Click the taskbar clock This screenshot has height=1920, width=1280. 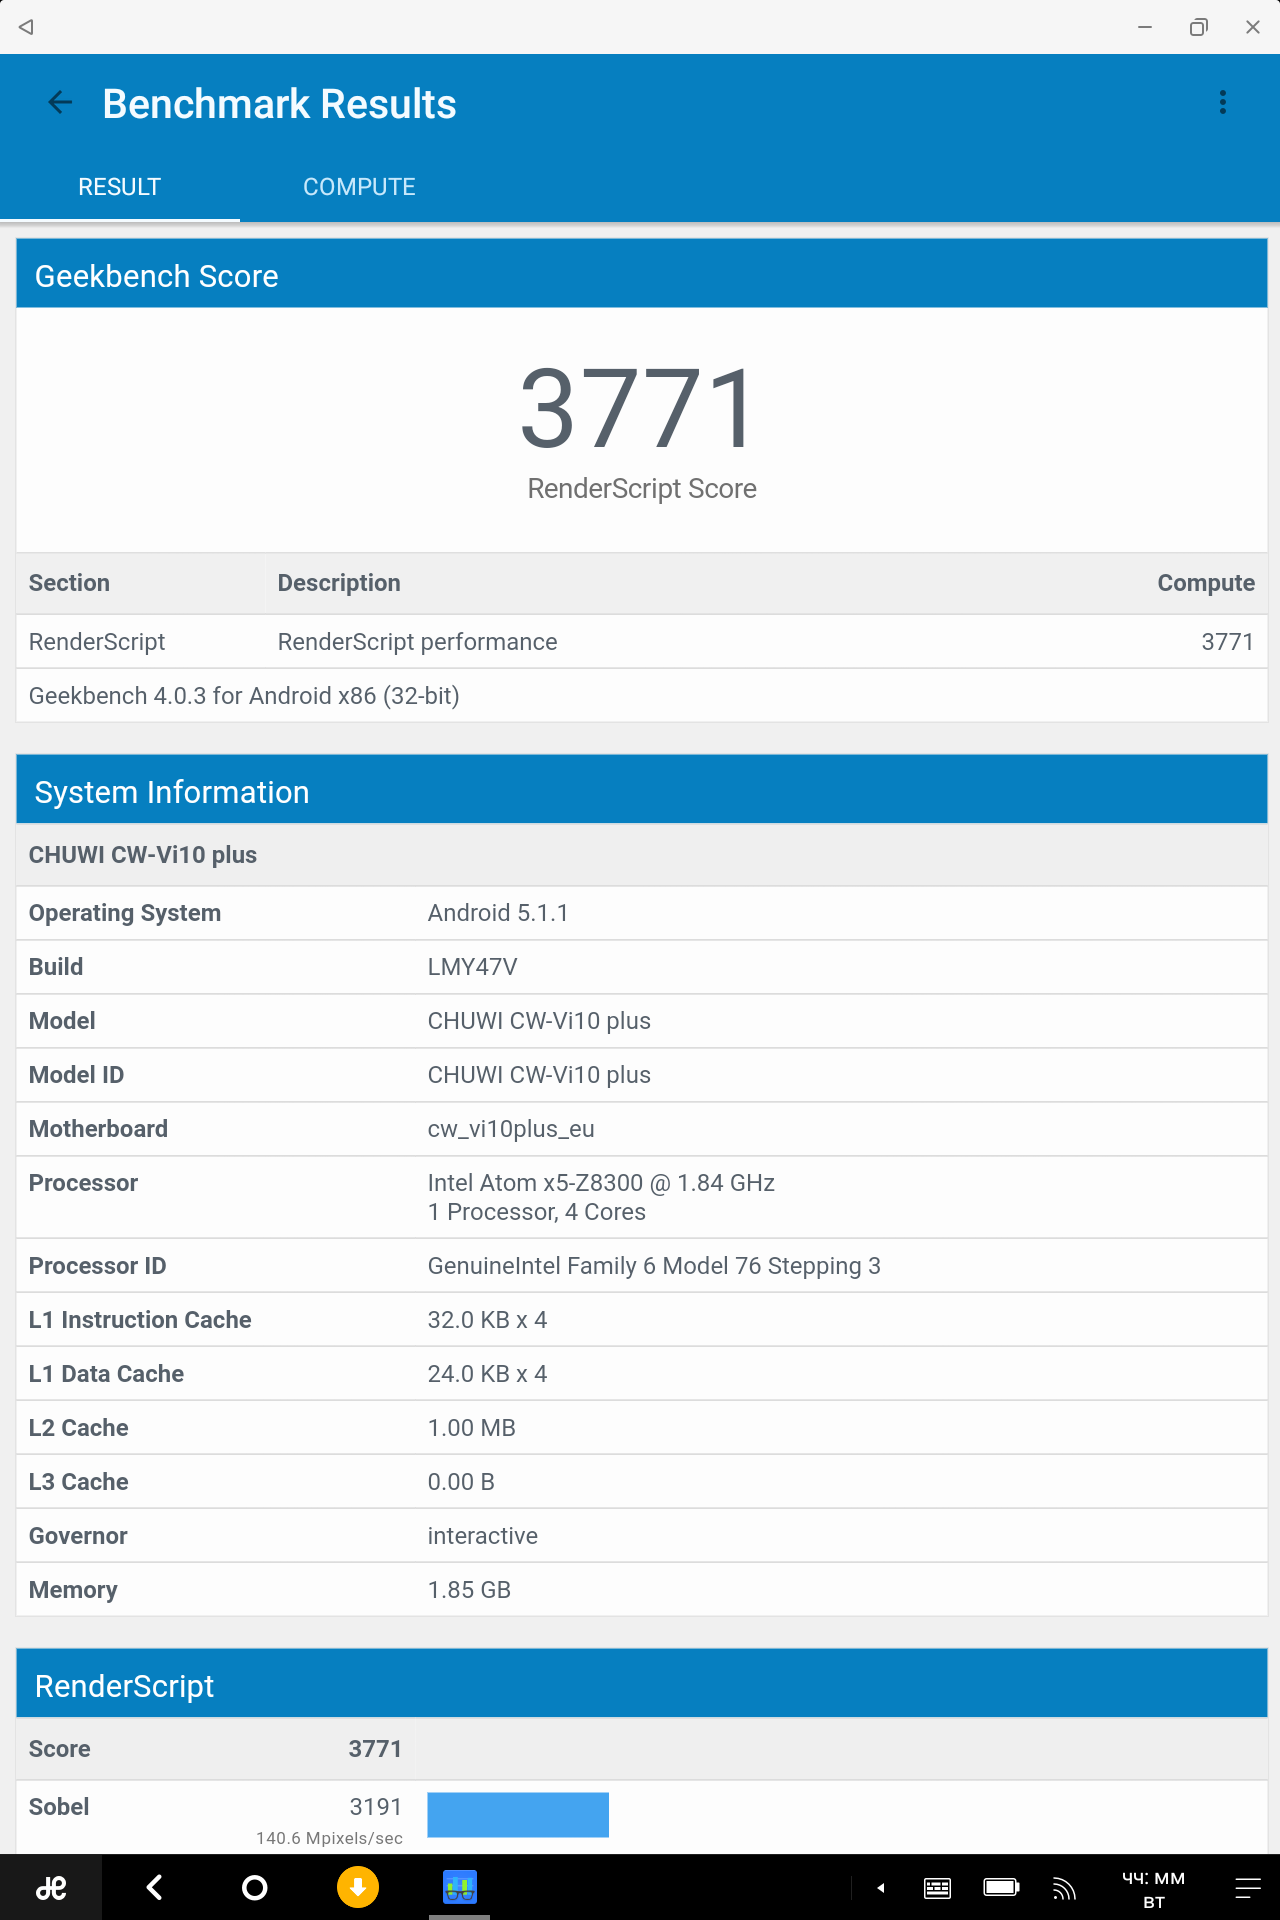pos(1154,1889)
